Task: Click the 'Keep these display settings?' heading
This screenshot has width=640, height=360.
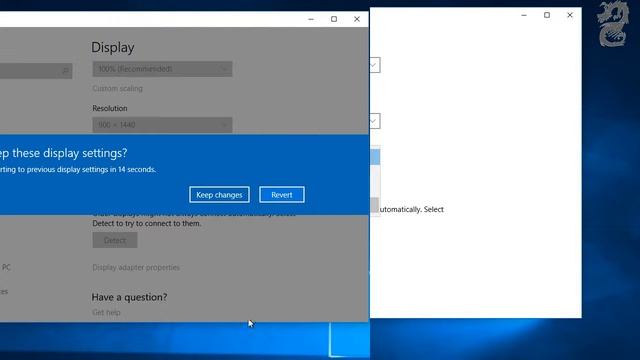Action: 63,153
